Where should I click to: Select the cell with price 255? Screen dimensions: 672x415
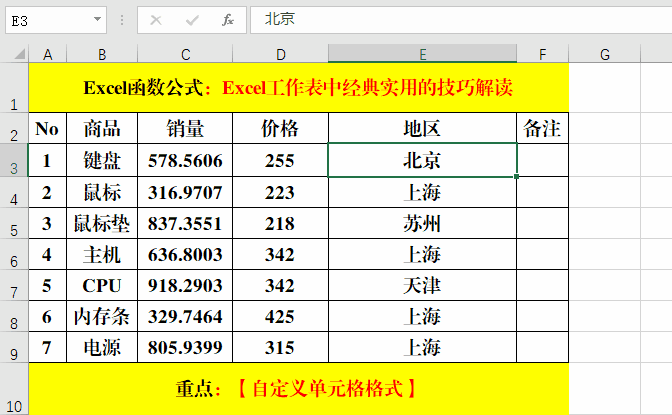[x=280, y=160]
